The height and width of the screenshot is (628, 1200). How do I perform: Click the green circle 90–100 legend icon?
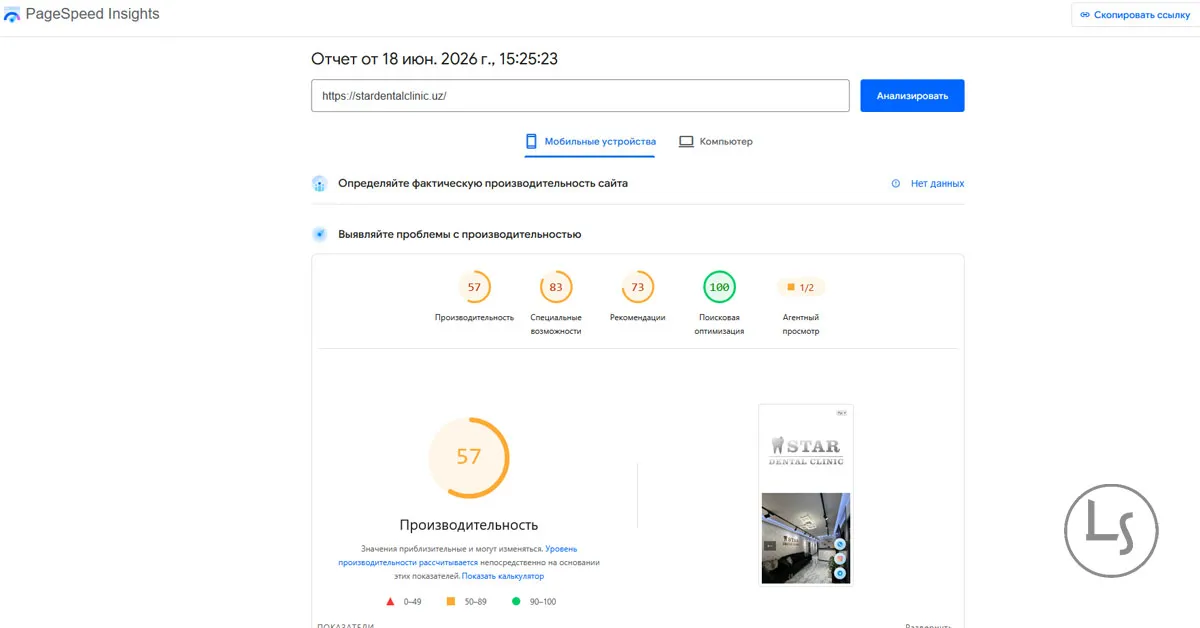pyautogui.click(x=516, y=602)
